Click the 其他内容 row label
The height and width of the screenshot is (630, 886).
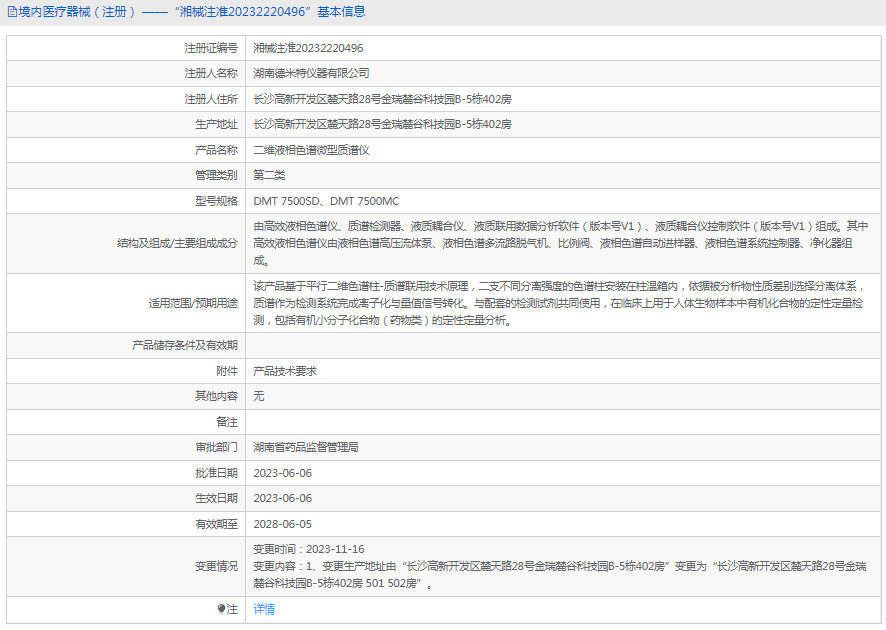click(x=216, y=396)
